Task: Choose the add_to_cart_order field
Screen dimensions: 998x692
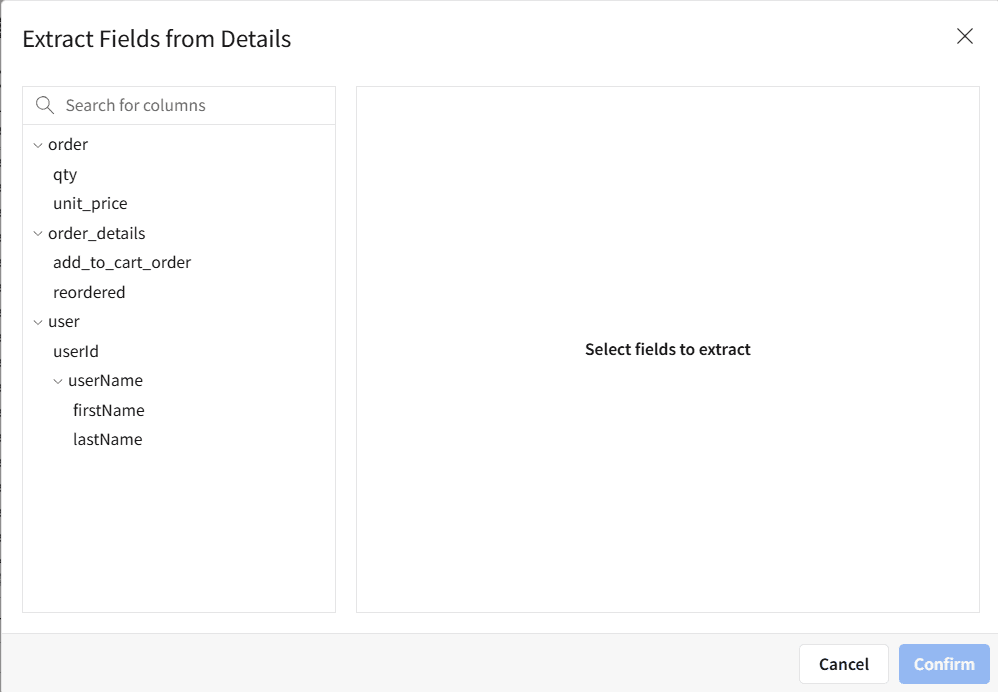Action: point(122,262)
